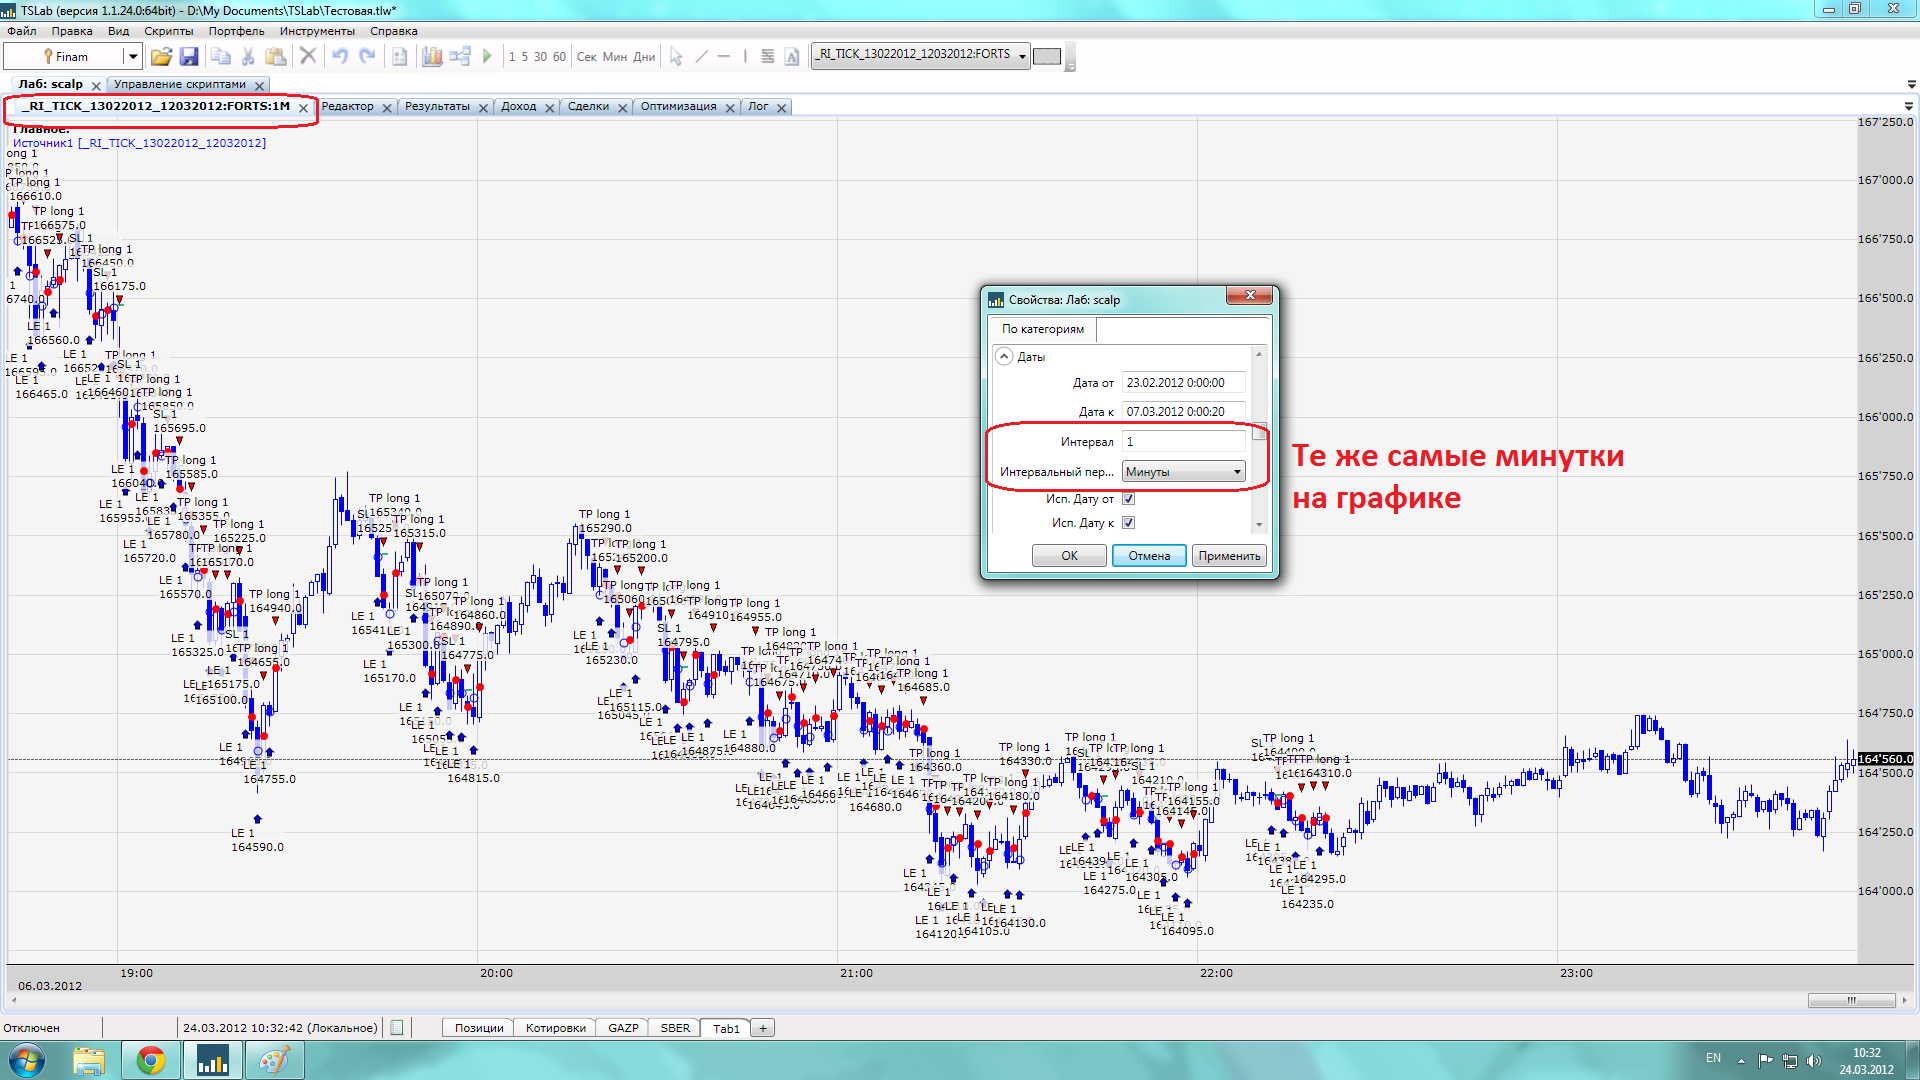Open the 'Скрипты' menu
This screenshot has width=1920, height=1080.
click(x=168, y=31)
